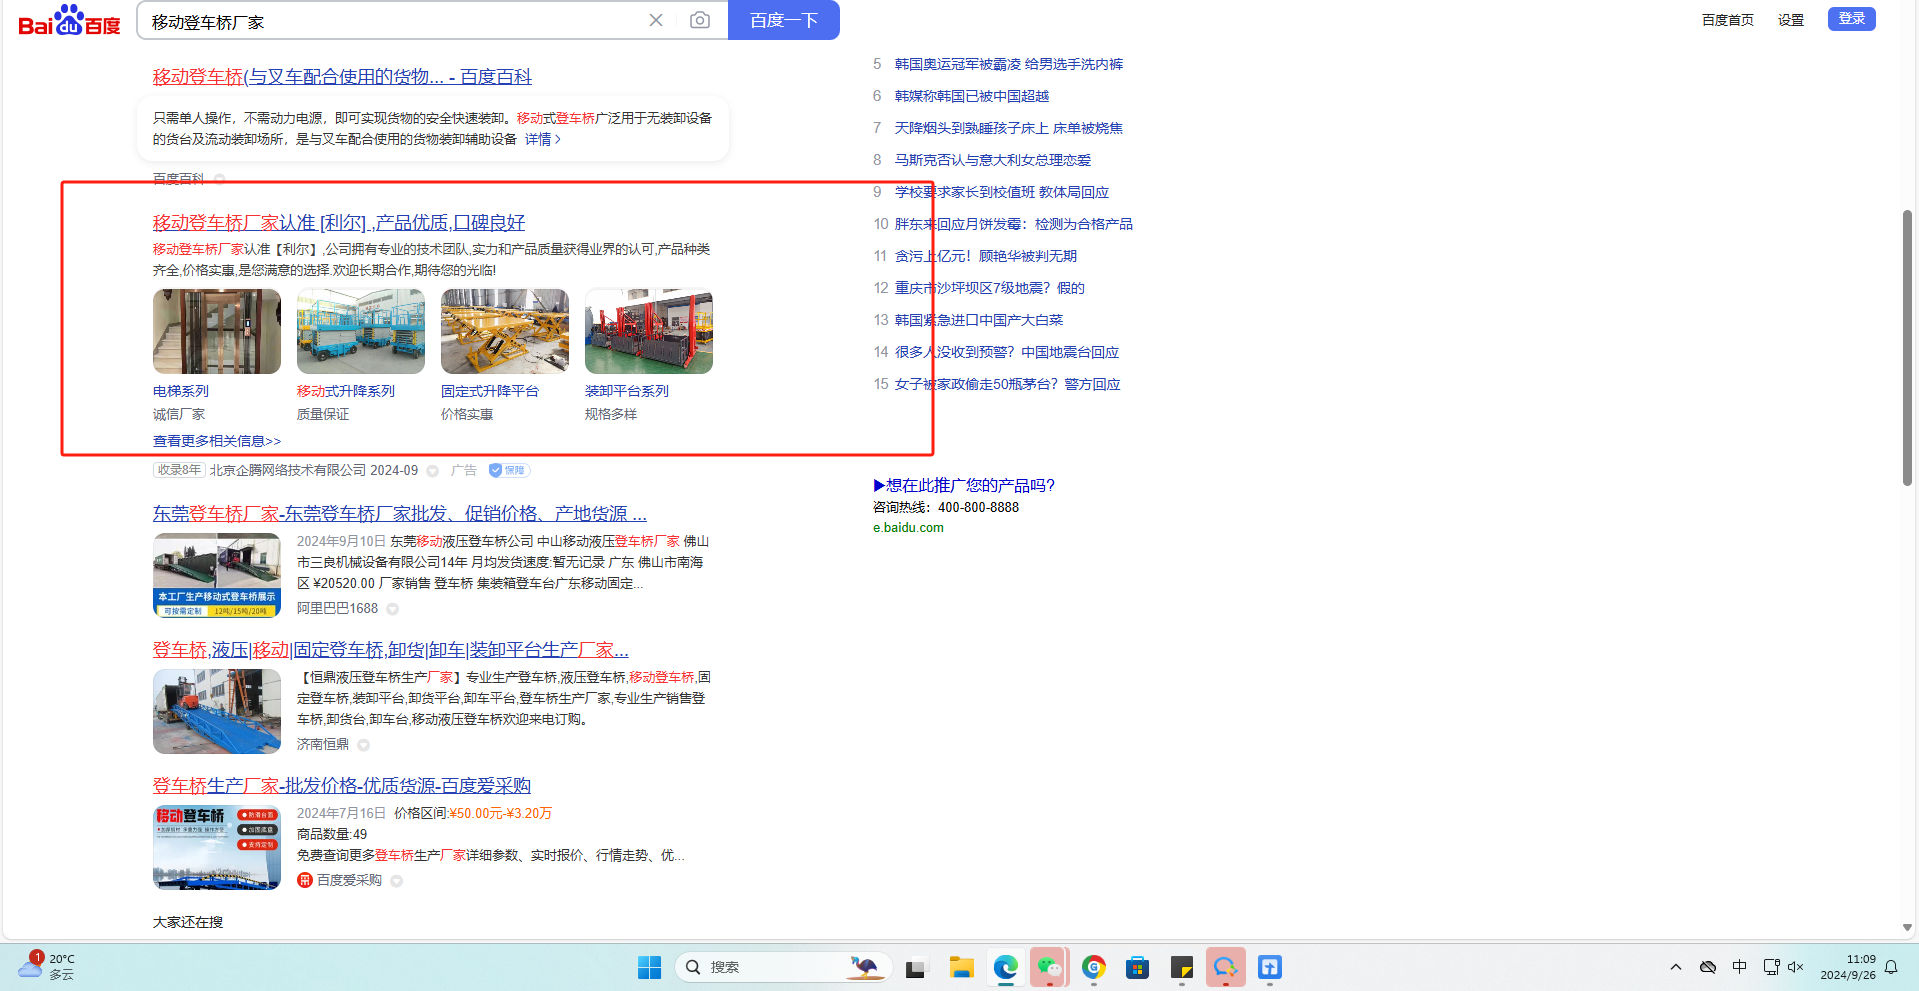Open Task View from the taskbar

pyautogui.click(x=915, y=967)
